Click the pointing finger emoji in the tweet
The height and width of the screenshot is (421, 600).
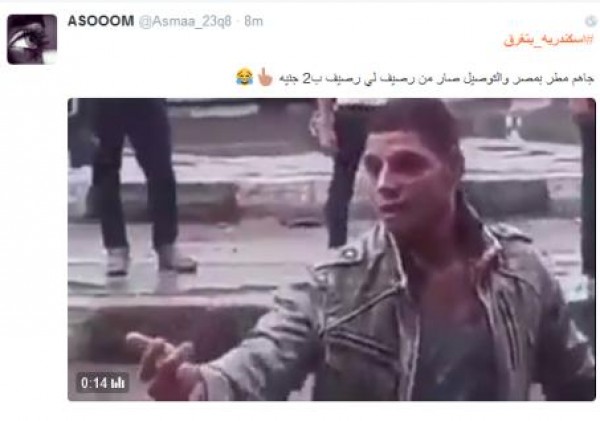coord(265,77)
